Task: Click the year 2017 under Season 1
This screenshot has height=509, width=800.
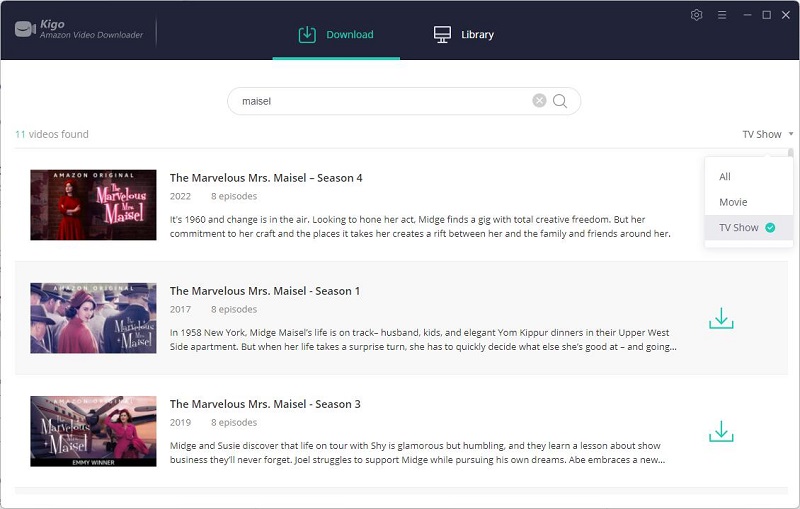Action: [180, 310]
